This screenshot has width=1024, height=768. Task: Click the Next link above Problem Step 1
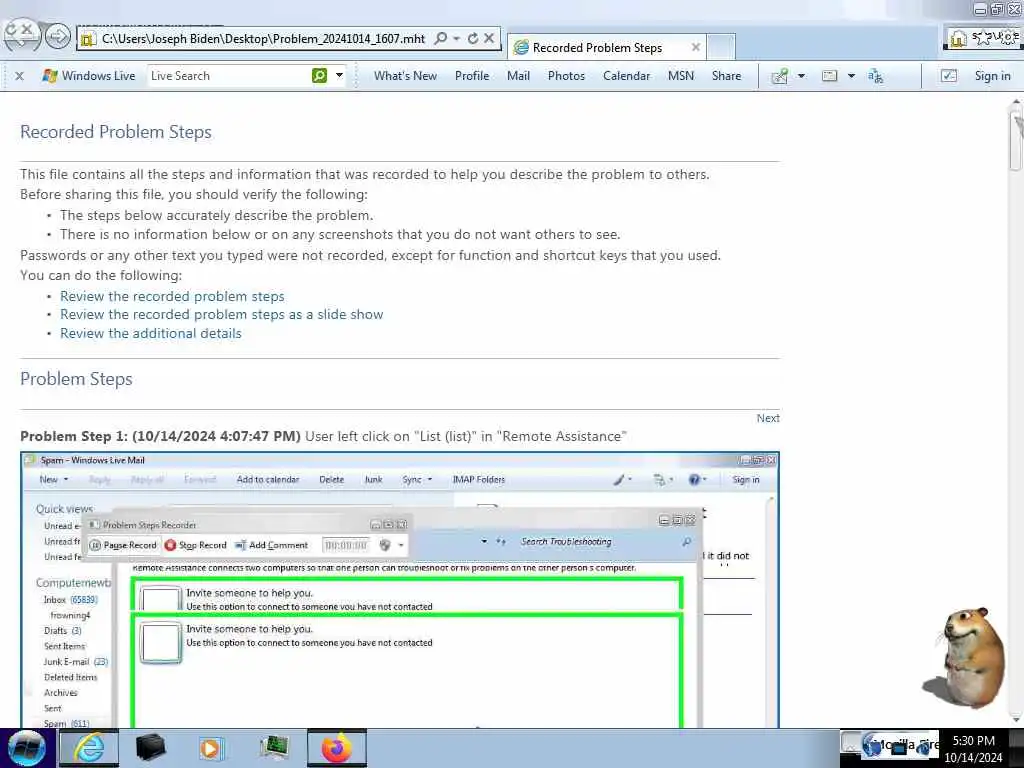coord(768,418)
